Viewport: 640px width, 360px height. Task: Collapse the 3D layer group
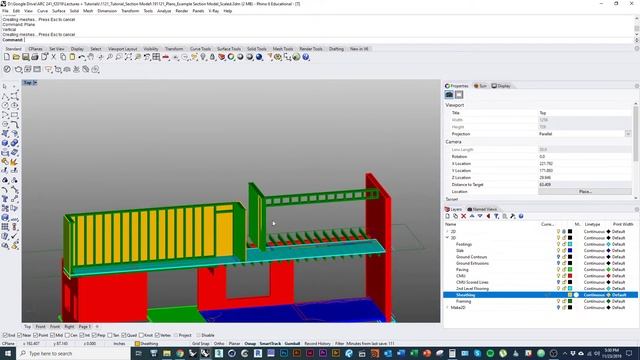tap(447, 238)
